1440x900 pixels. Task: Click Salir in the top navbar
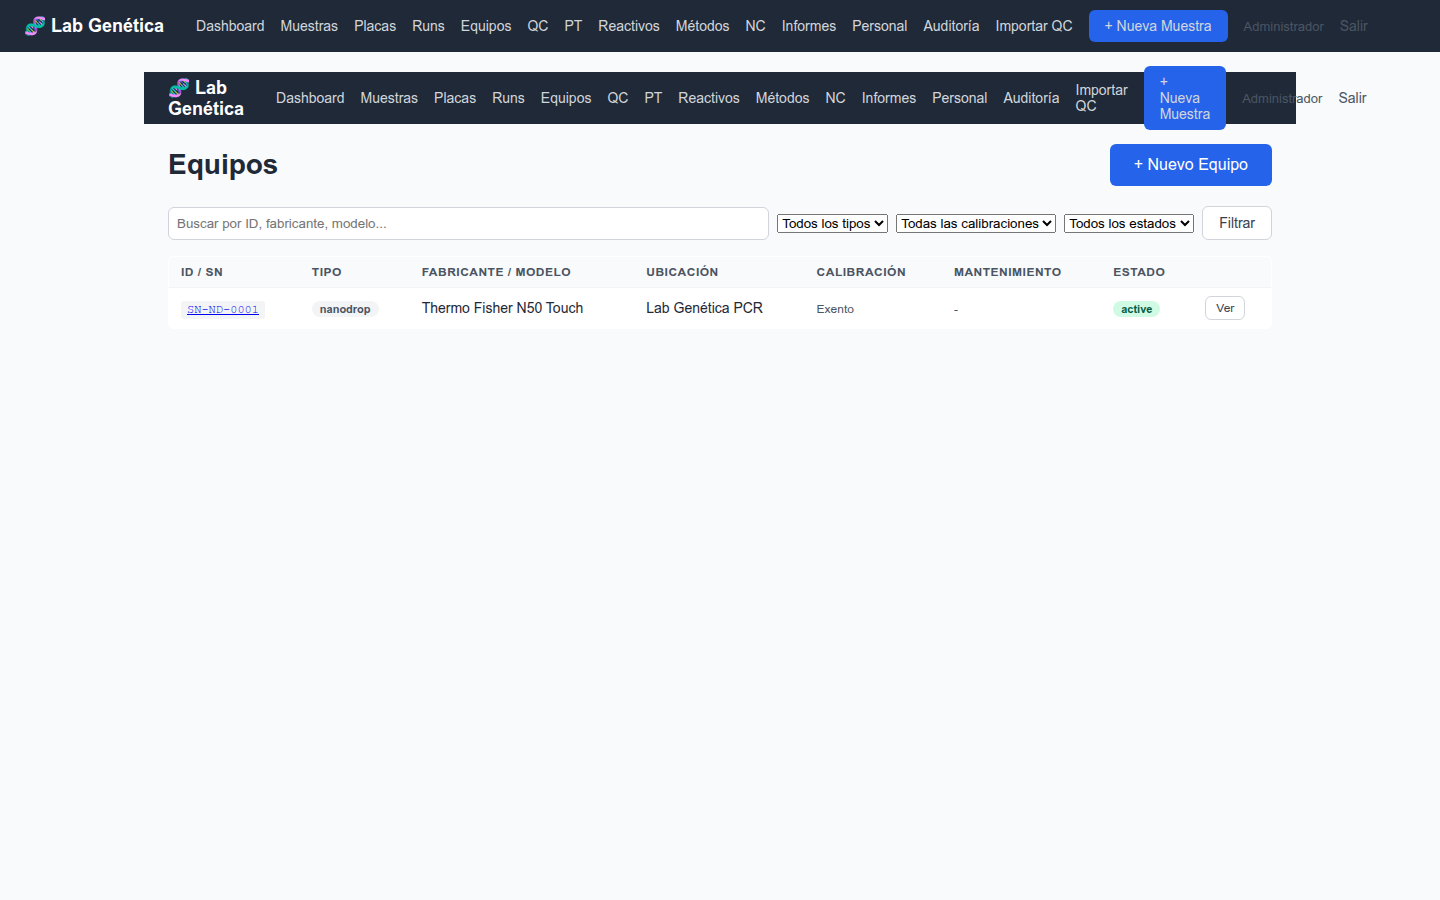tap(1353, 26)
